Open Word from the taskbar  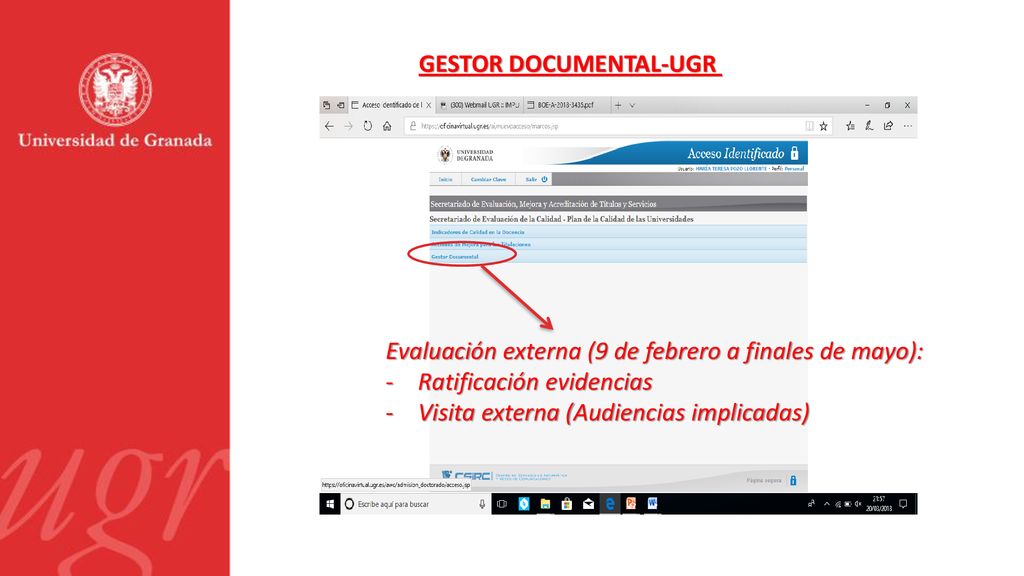(652, 504)
